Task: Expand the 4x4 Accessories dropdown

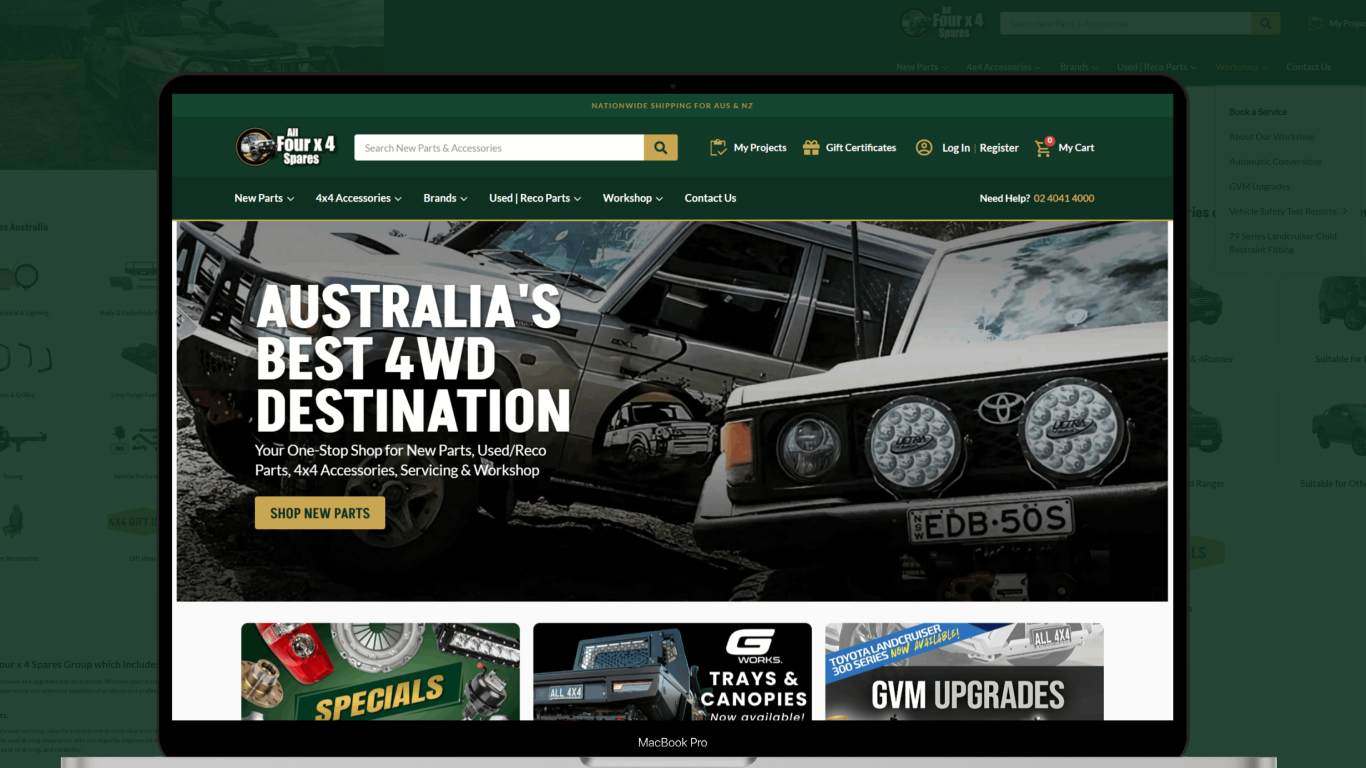Action: click(x=358, y=198)
